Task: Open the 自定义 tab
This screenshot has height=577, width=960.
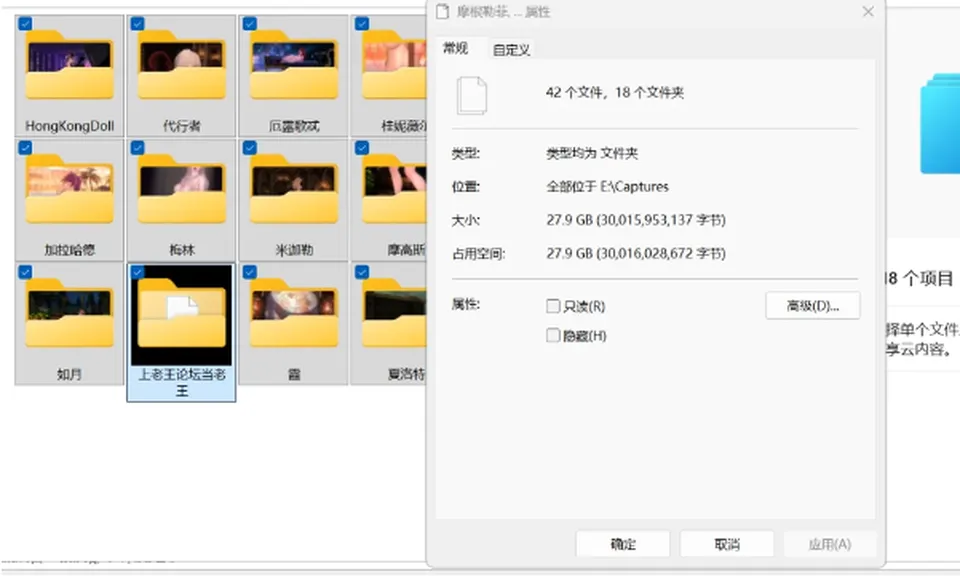Action: click(x=511, y=50)
